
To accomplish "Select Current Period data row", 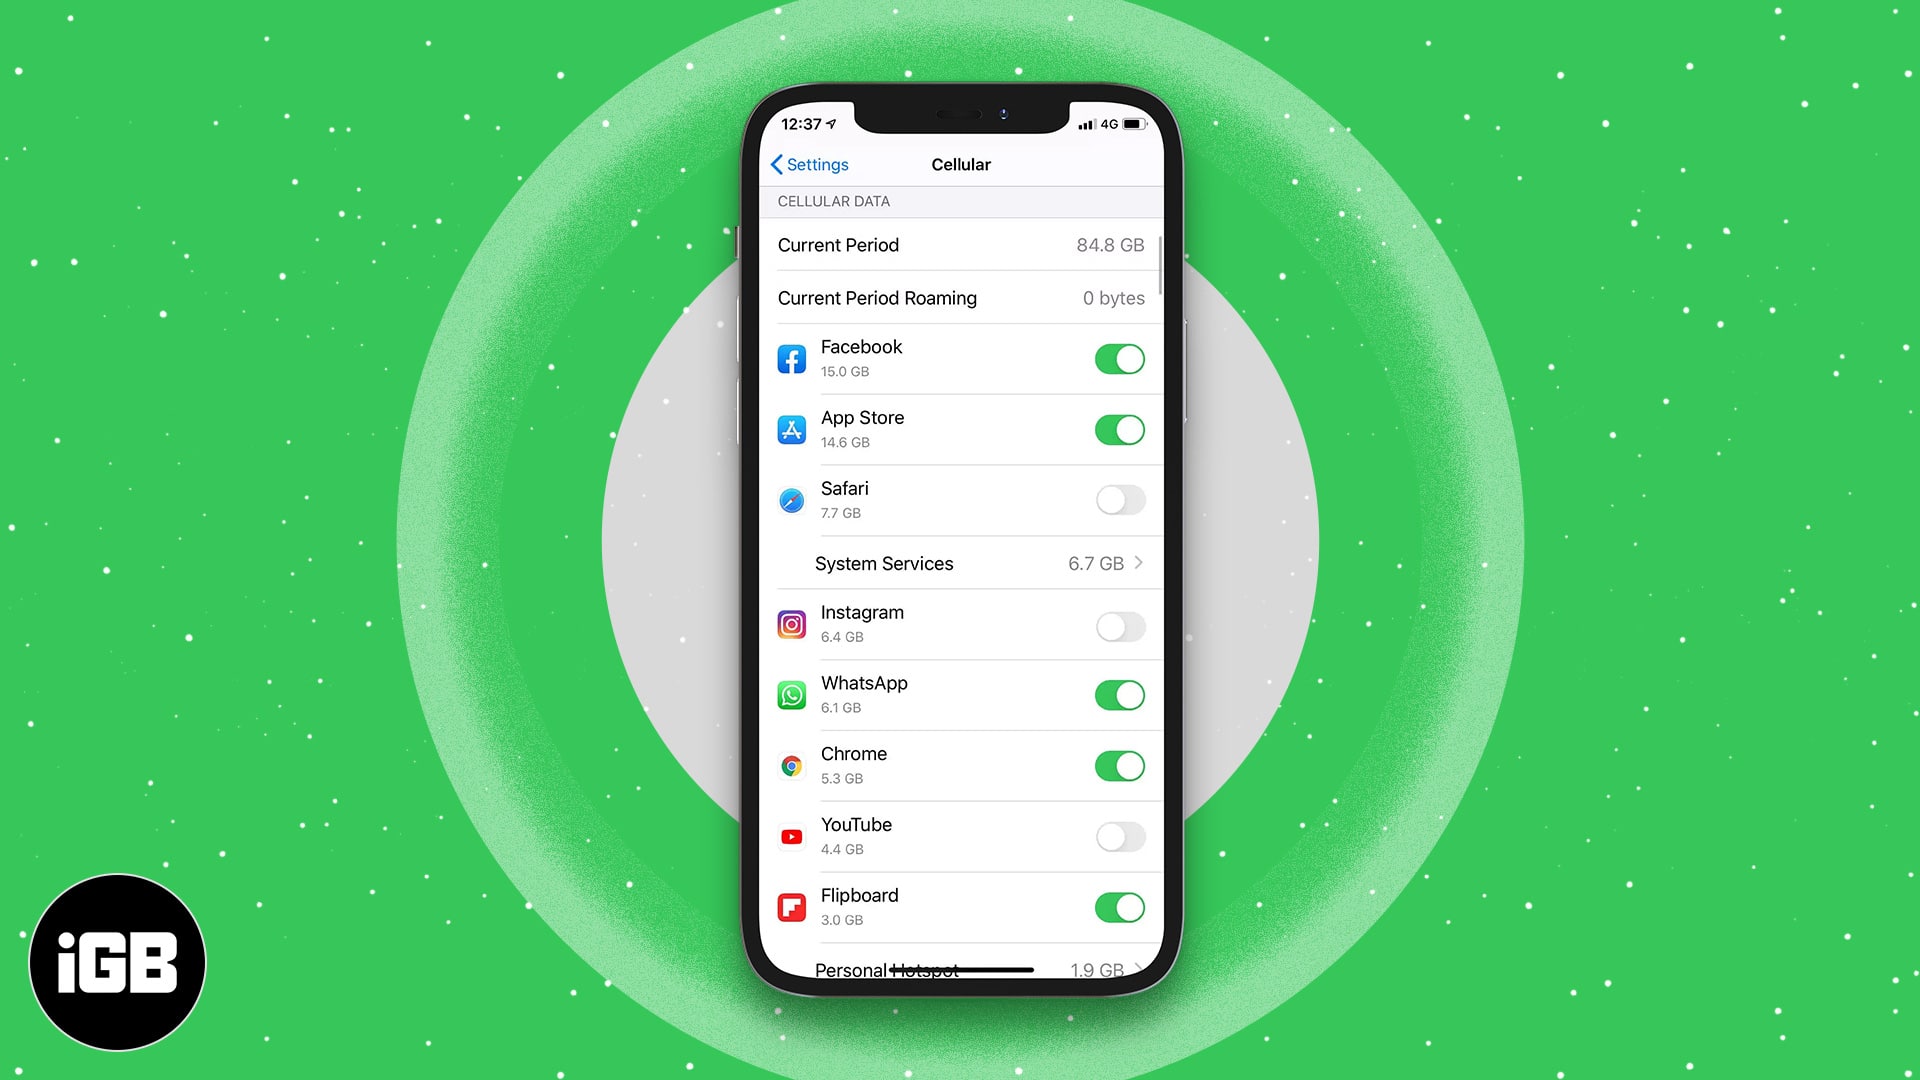I will (959, 244).
